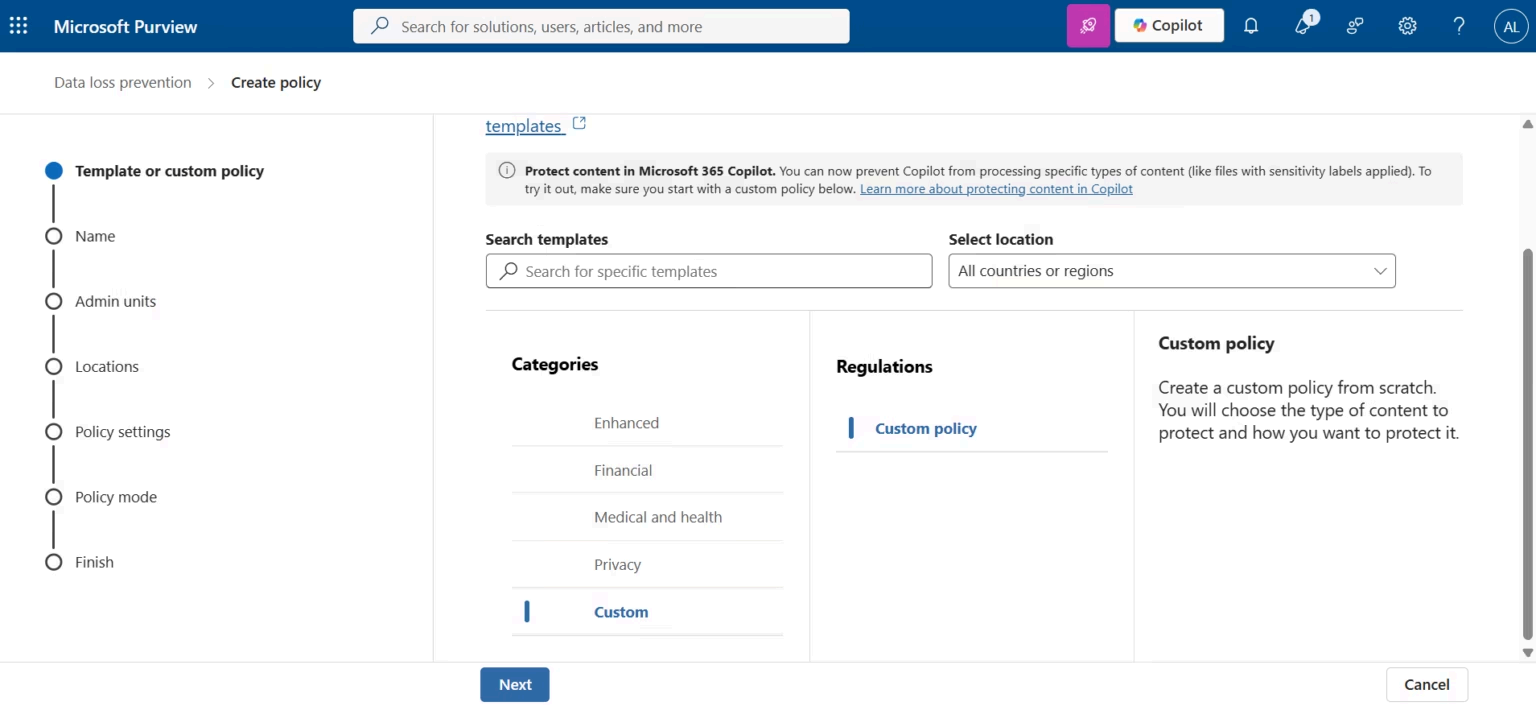
Task: Open the app launcher waffle icon
Action: [18, 26]
